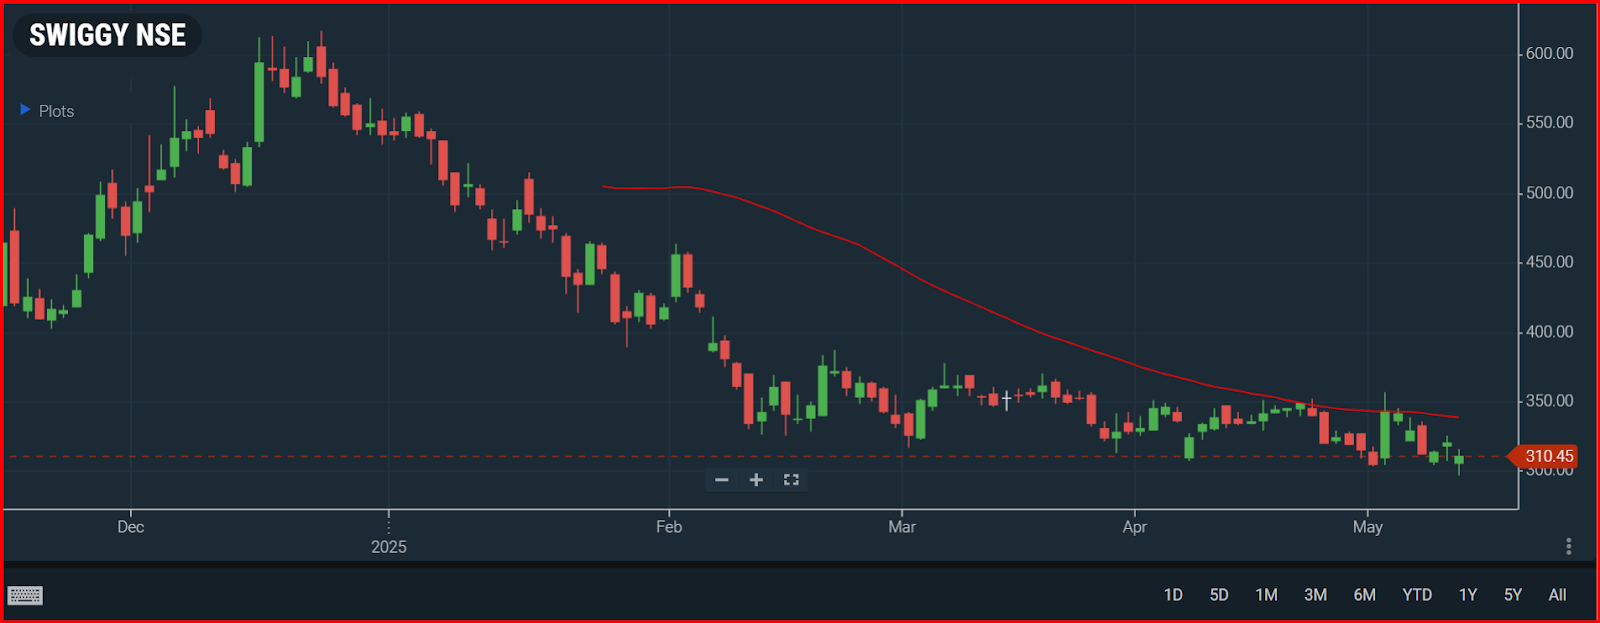
Task: Choose the 6M time range
Action: tap(1365, 595)
